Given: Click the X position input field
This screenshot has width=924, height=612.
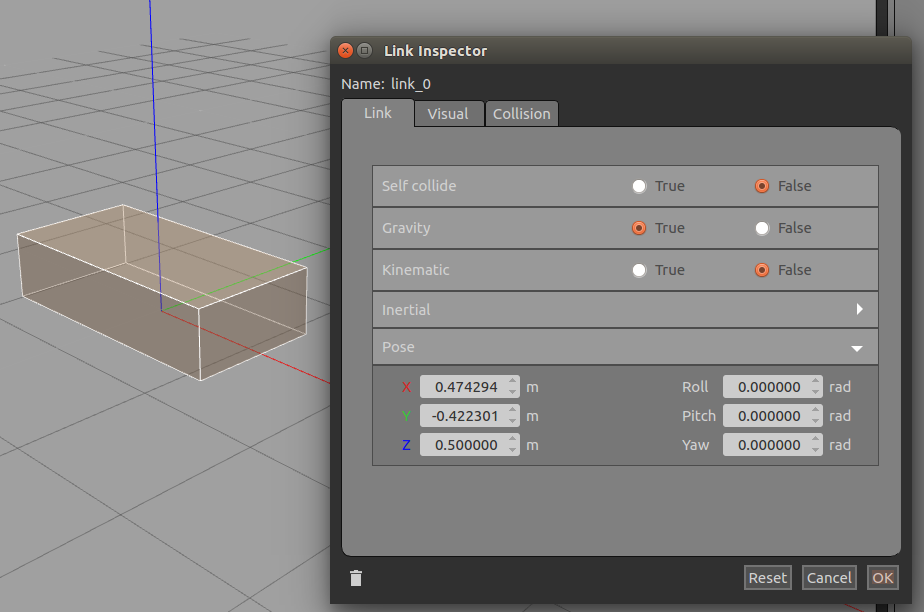Looking at the screenshot, I should [463, 387].
